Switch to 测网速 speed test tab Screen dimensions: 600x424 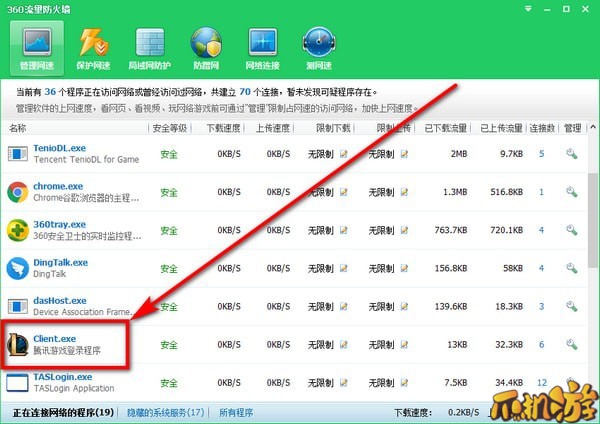pyautogui.click(x=319, y=49)
